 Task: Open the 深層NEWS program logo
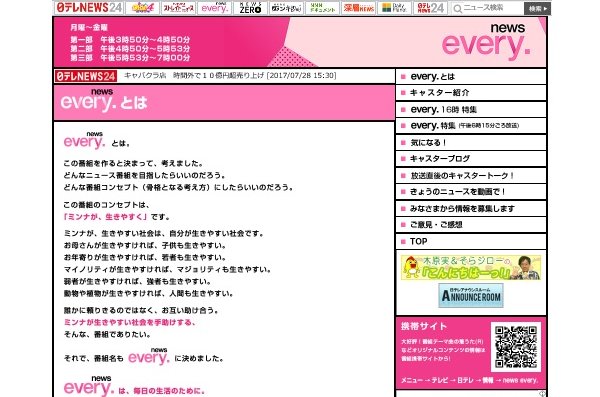point(358,8)
